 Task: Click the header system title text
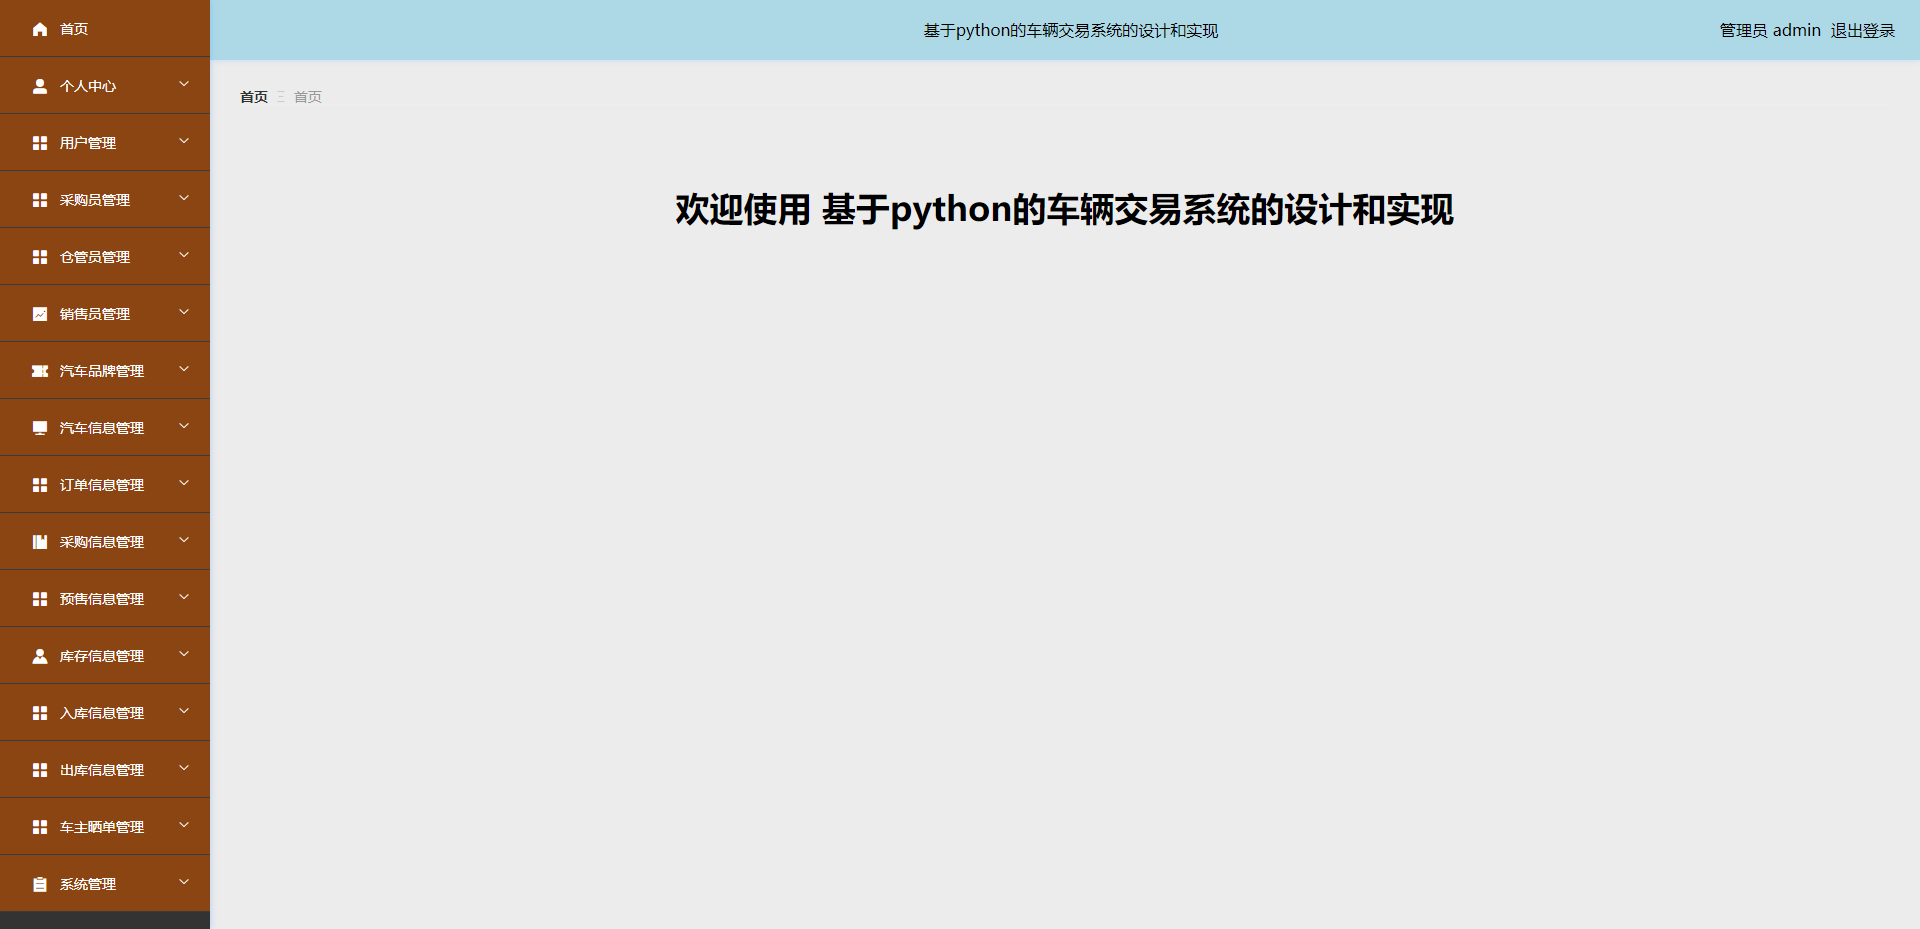click(1070, 31)
